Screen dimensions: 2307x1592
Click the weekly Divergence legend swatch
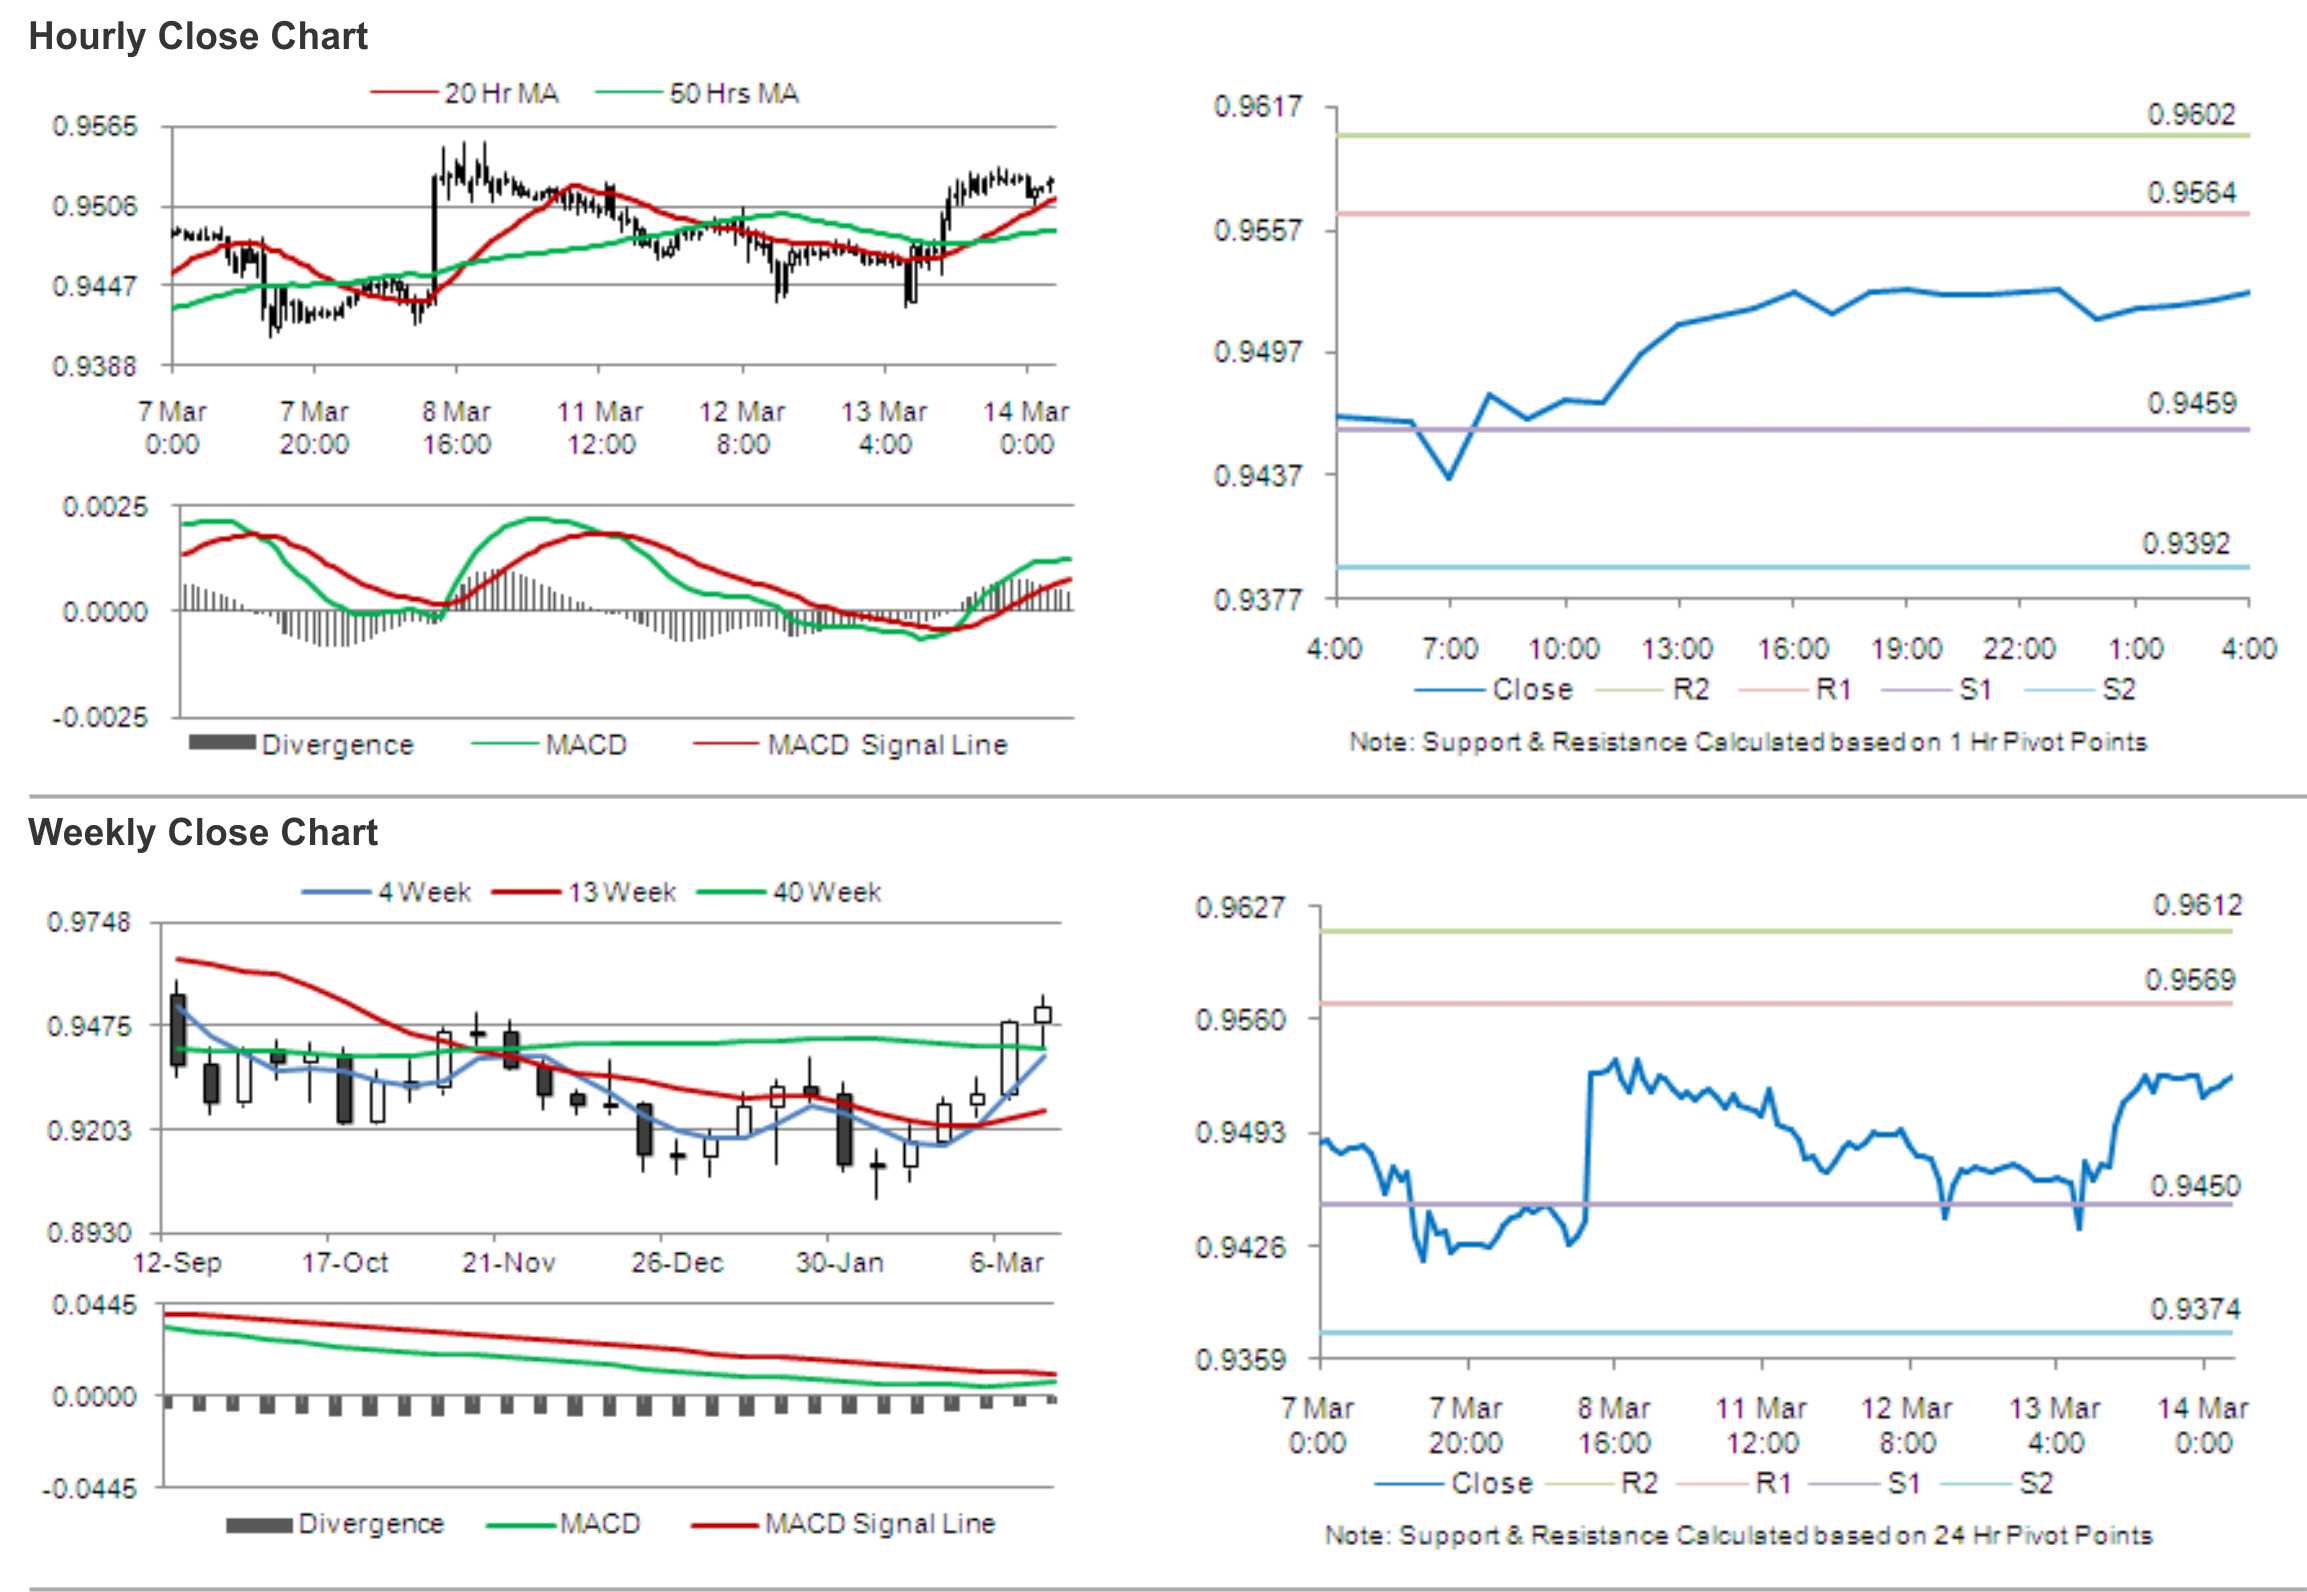click(259, 1525)
